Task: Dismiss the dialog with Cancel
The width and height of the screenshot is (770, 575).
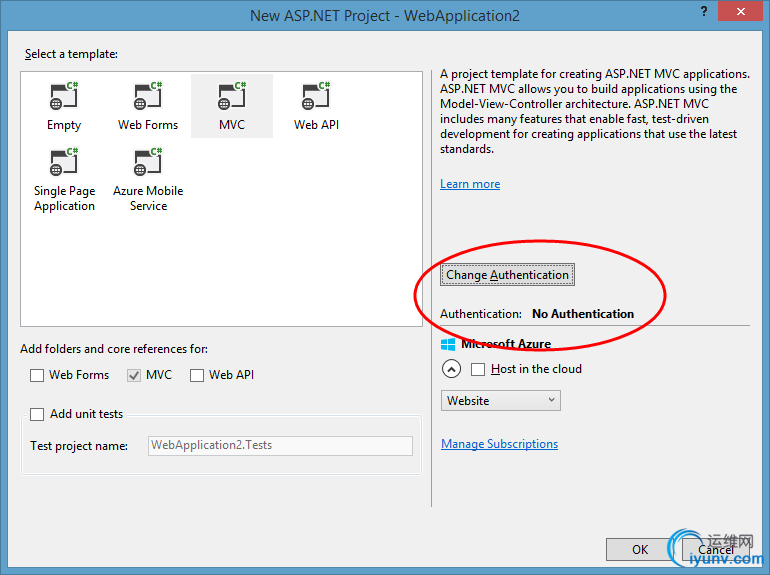Action: [715, 549]
